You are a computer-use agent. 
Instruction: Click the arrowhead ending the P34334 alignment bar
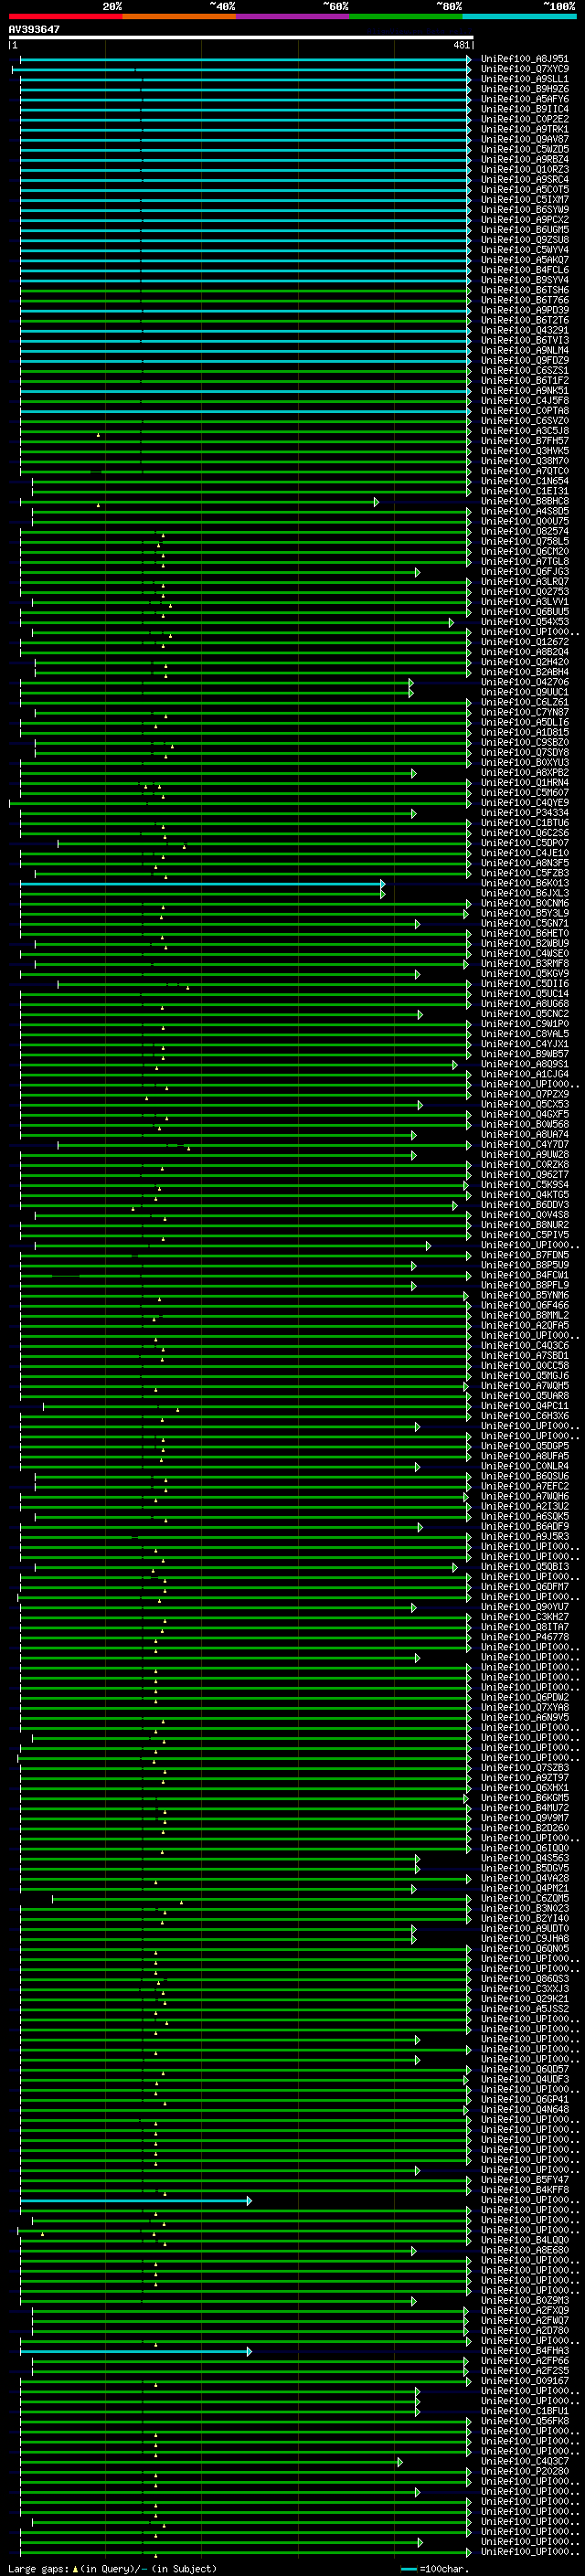point(414,813)
